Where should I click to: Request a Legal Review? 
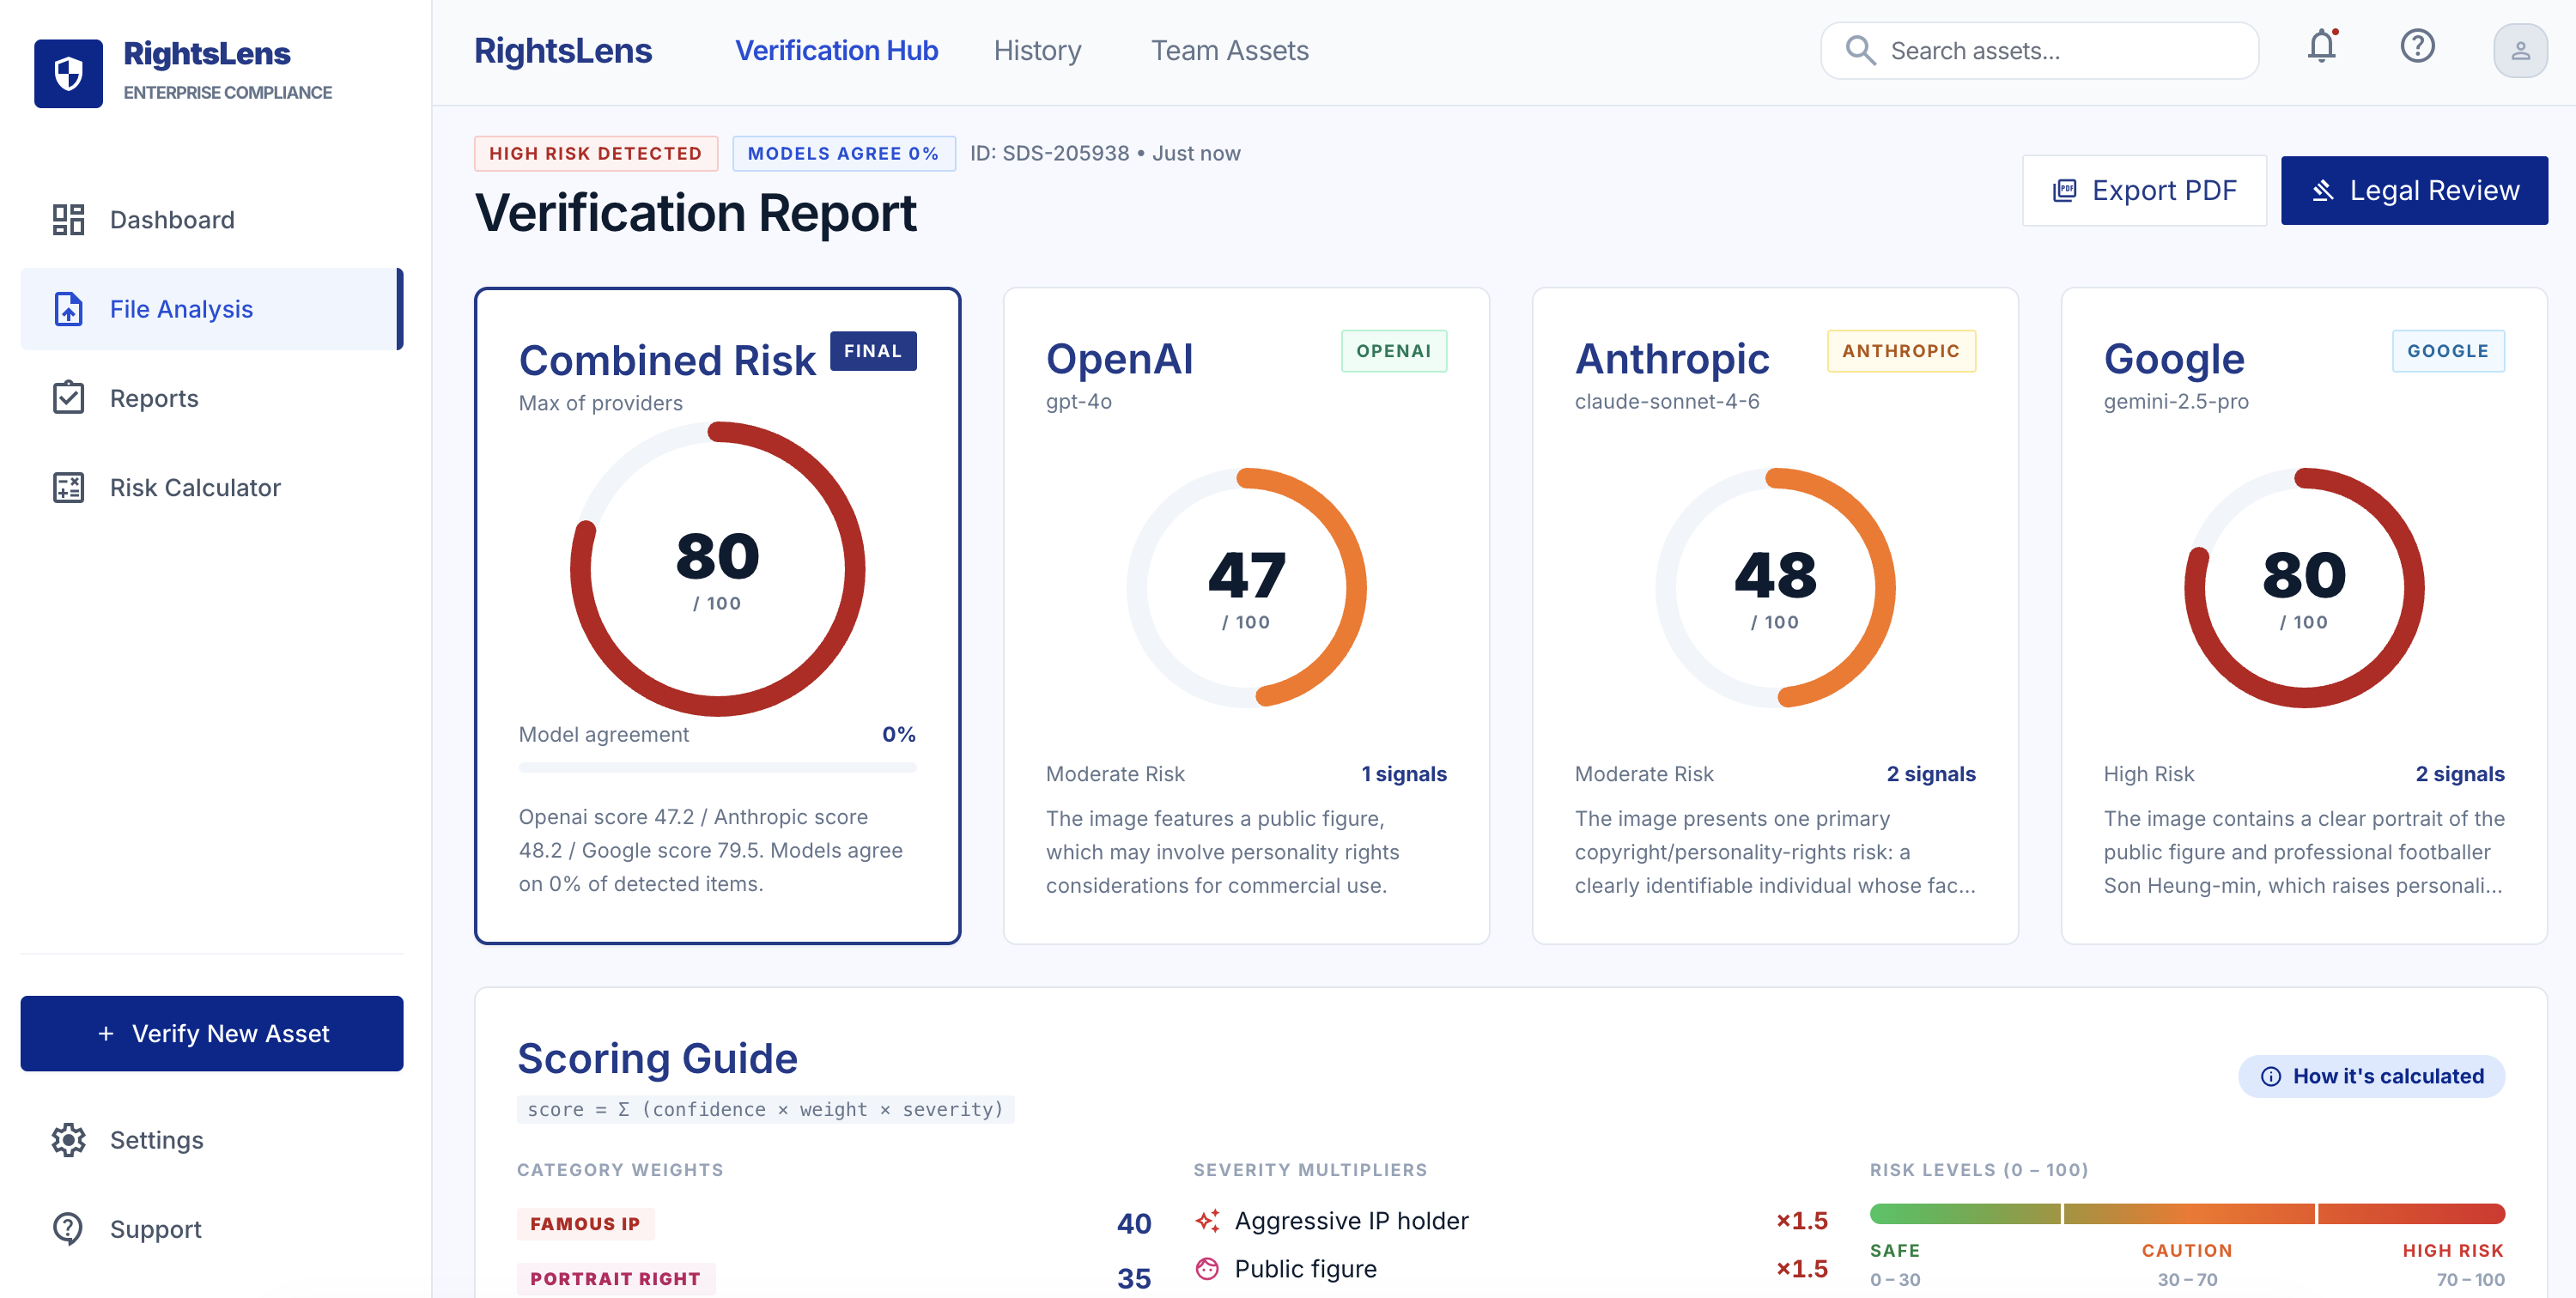tap(2414, 190)
